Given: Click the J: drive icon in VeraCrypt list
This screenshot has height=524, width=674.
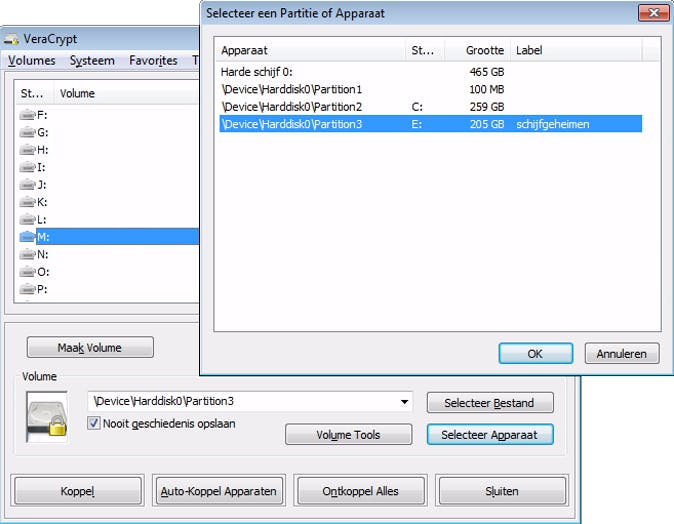Looking at the screenshot, I should coord(27,185).
